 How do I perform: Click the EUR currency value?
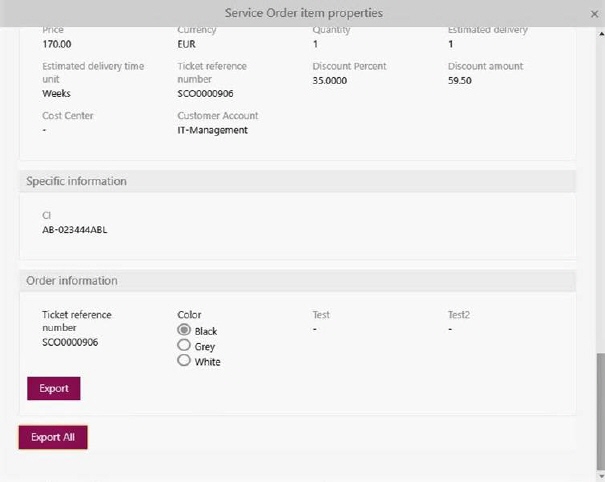click(x=187, y=44)
